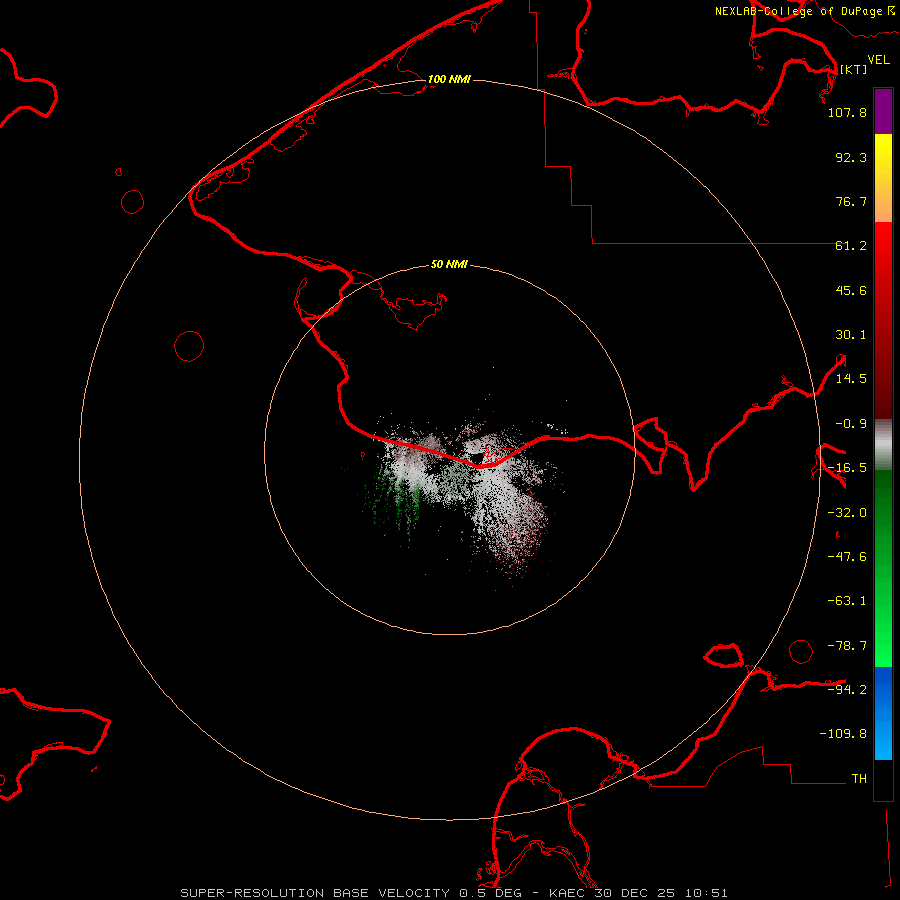The height and width of the screenshot is (900, 900).
Task: Click the -16.5 scale value
Action: pos(847,468)
